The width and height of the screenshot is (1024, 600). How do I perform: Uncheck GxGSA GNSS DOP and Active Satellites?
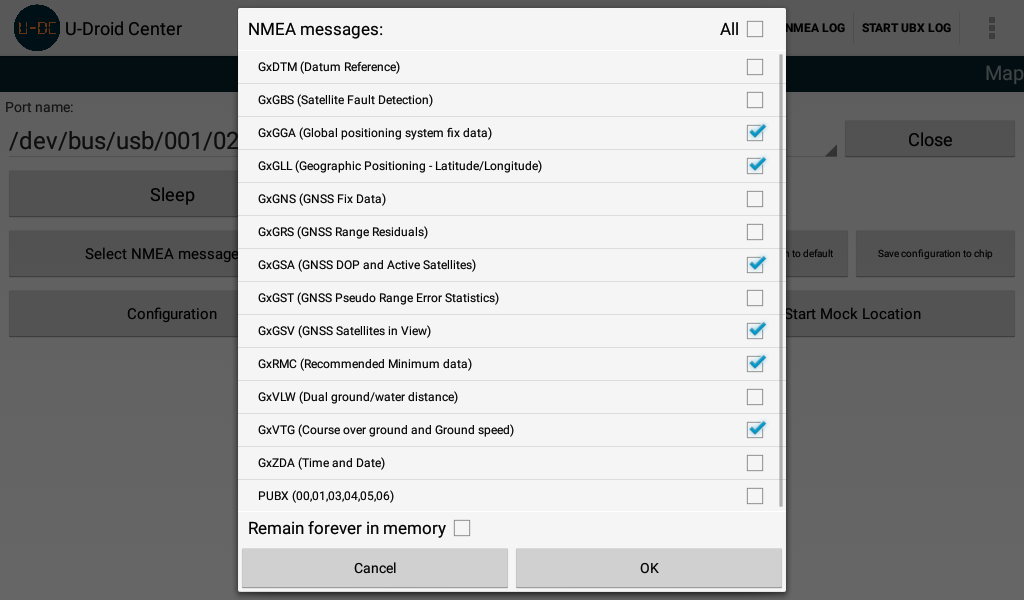[x=755, y=265]
